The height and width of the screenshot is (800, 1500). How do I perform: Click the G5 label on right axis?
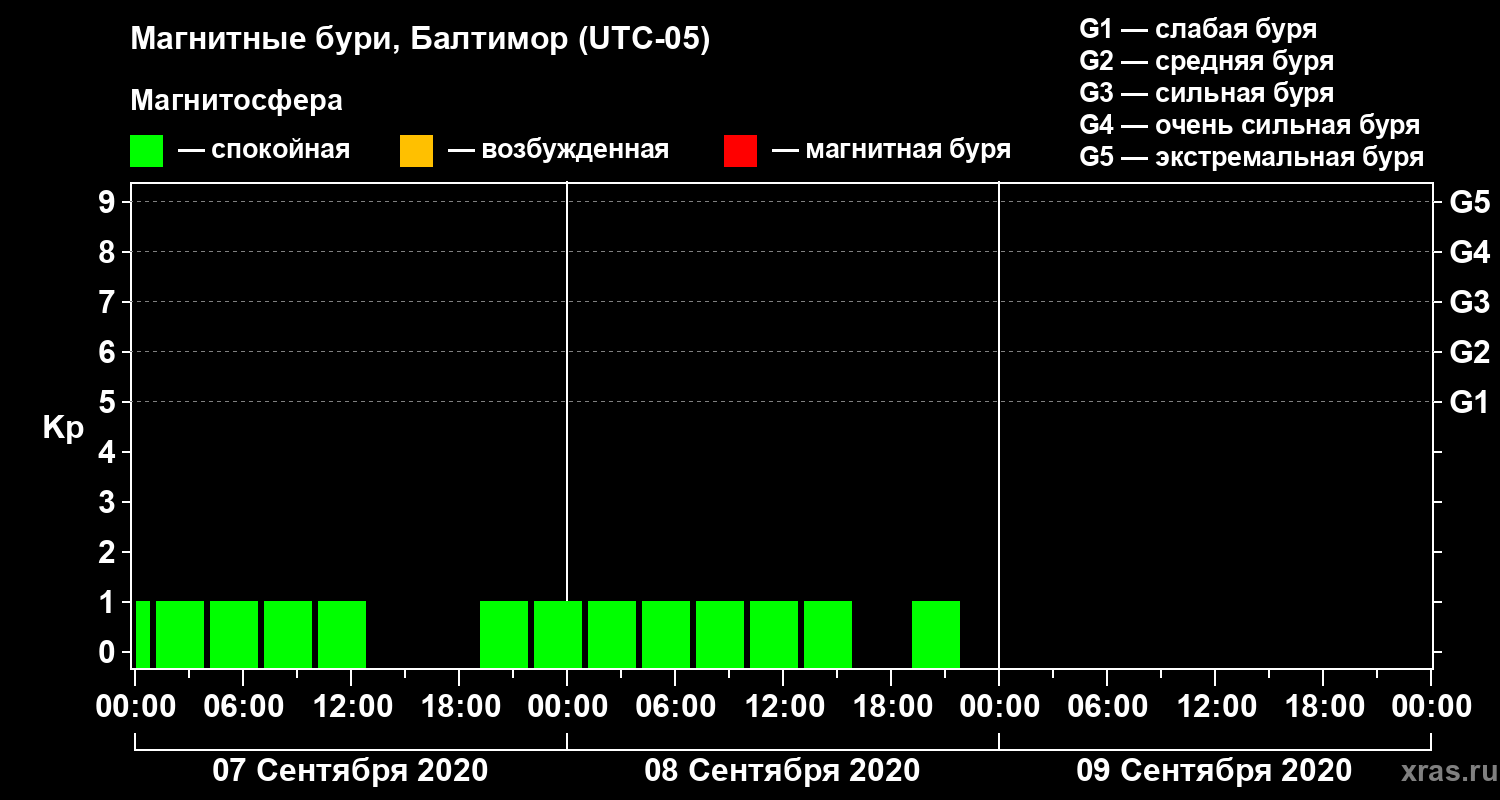[x=1470, y=202]
